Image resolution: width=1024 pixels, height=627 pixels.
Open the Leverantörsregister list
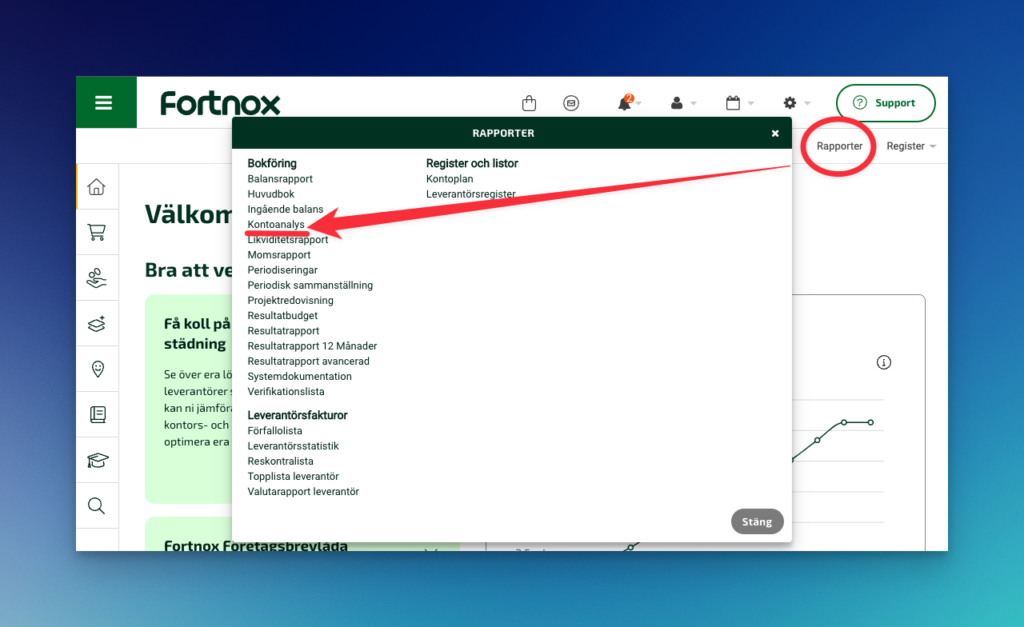[471, 194]
